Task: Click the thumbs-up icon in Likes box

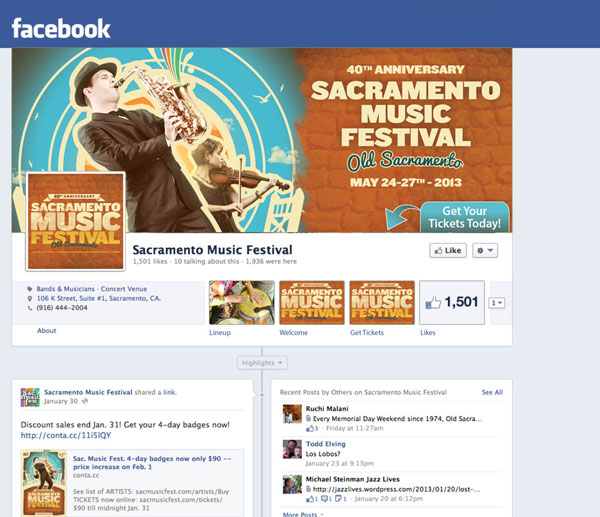Action: 433,303
